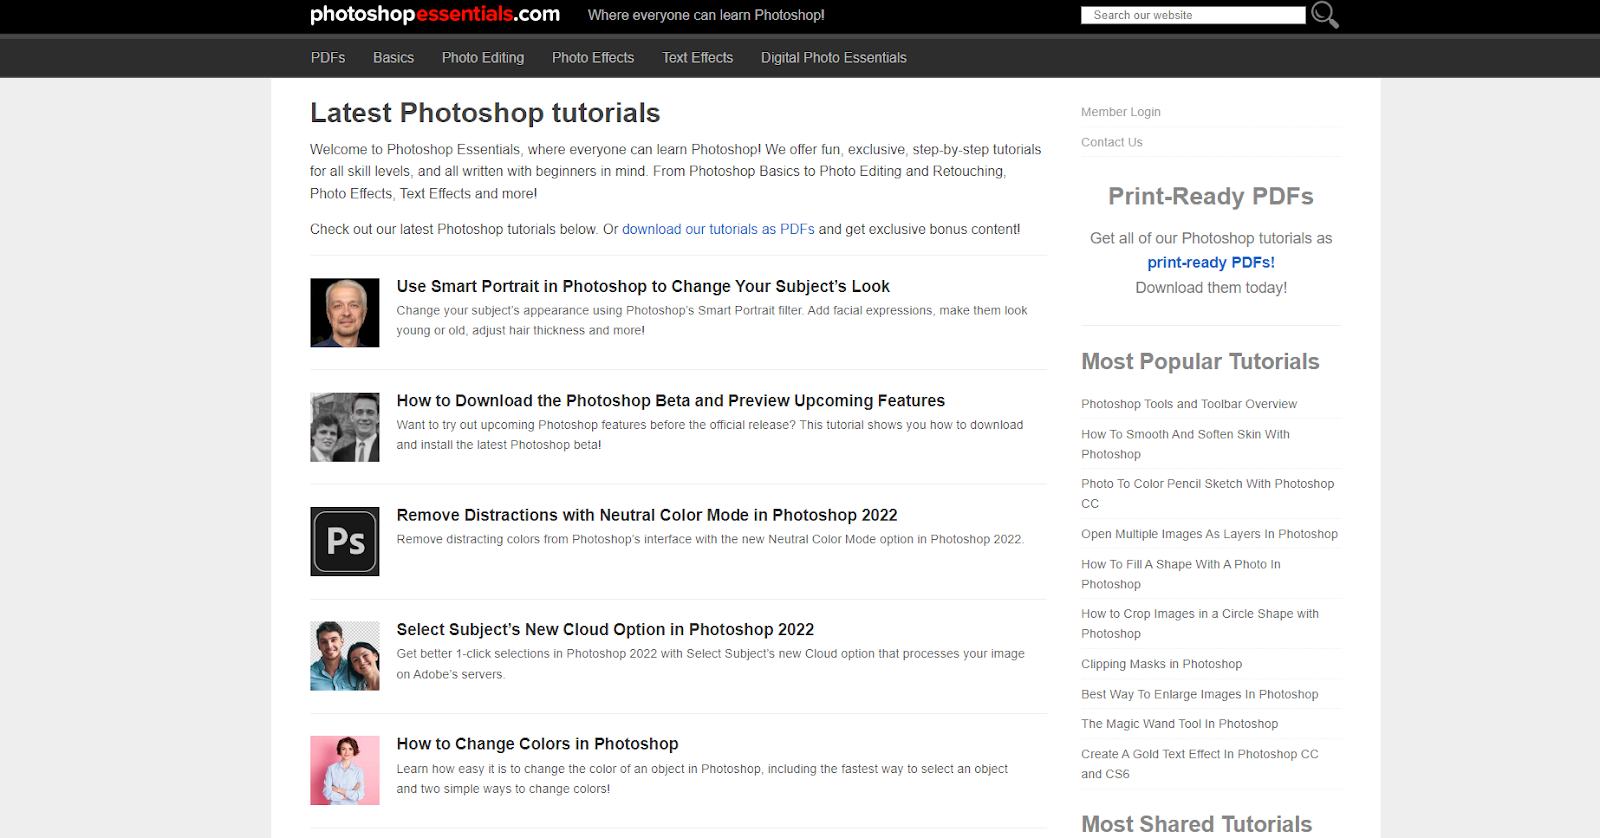Open Photo To Color Pencil Sketch link
The width and height of the screenshot is (1600, 838).
(x=1208, y=494)
